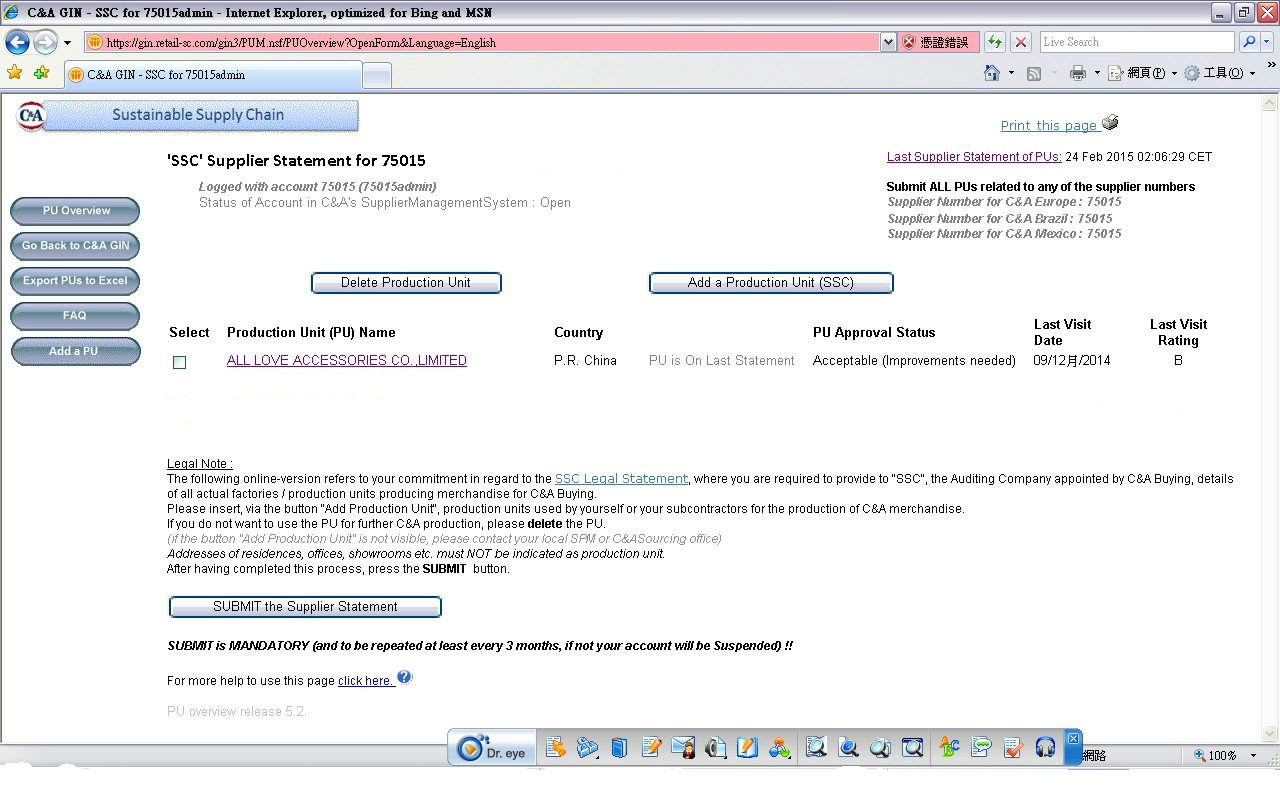Click the Home icon in the toolbar
This screenshot has width=1280, height=800.
(x=992, y=73)
